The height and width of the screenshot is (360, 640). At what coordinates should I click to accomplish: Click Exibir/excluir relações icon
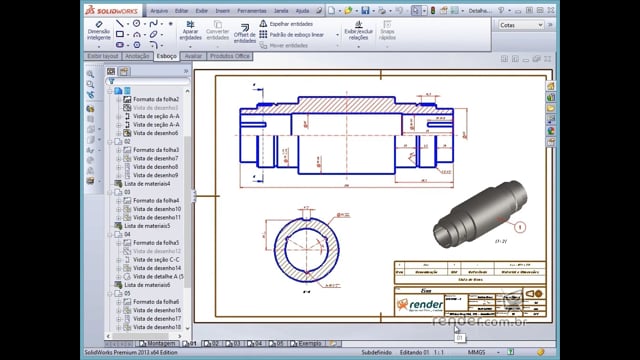point(358,31)
